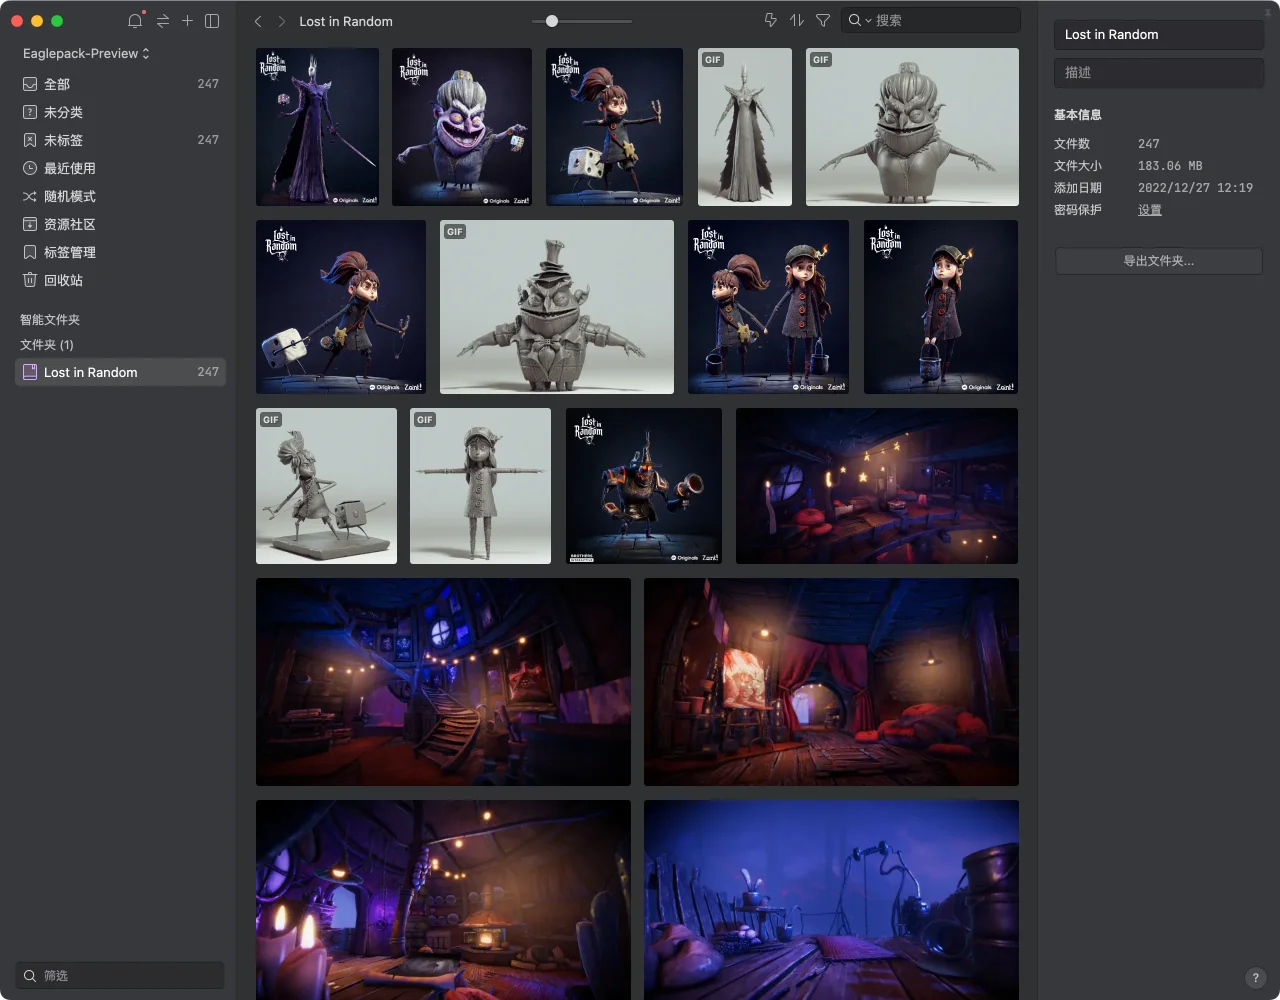1280x1000 pixels.
Task: Select the Lost in Random folder
Action: pyautogui.click(x=120, y=372)
